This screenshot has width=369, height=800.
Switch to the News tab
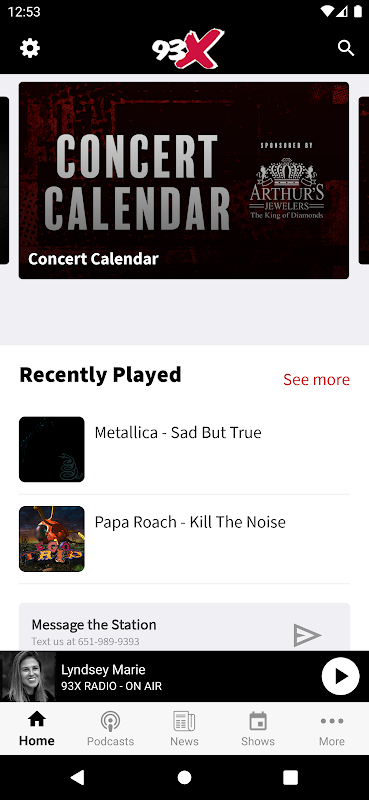[184, 729]
